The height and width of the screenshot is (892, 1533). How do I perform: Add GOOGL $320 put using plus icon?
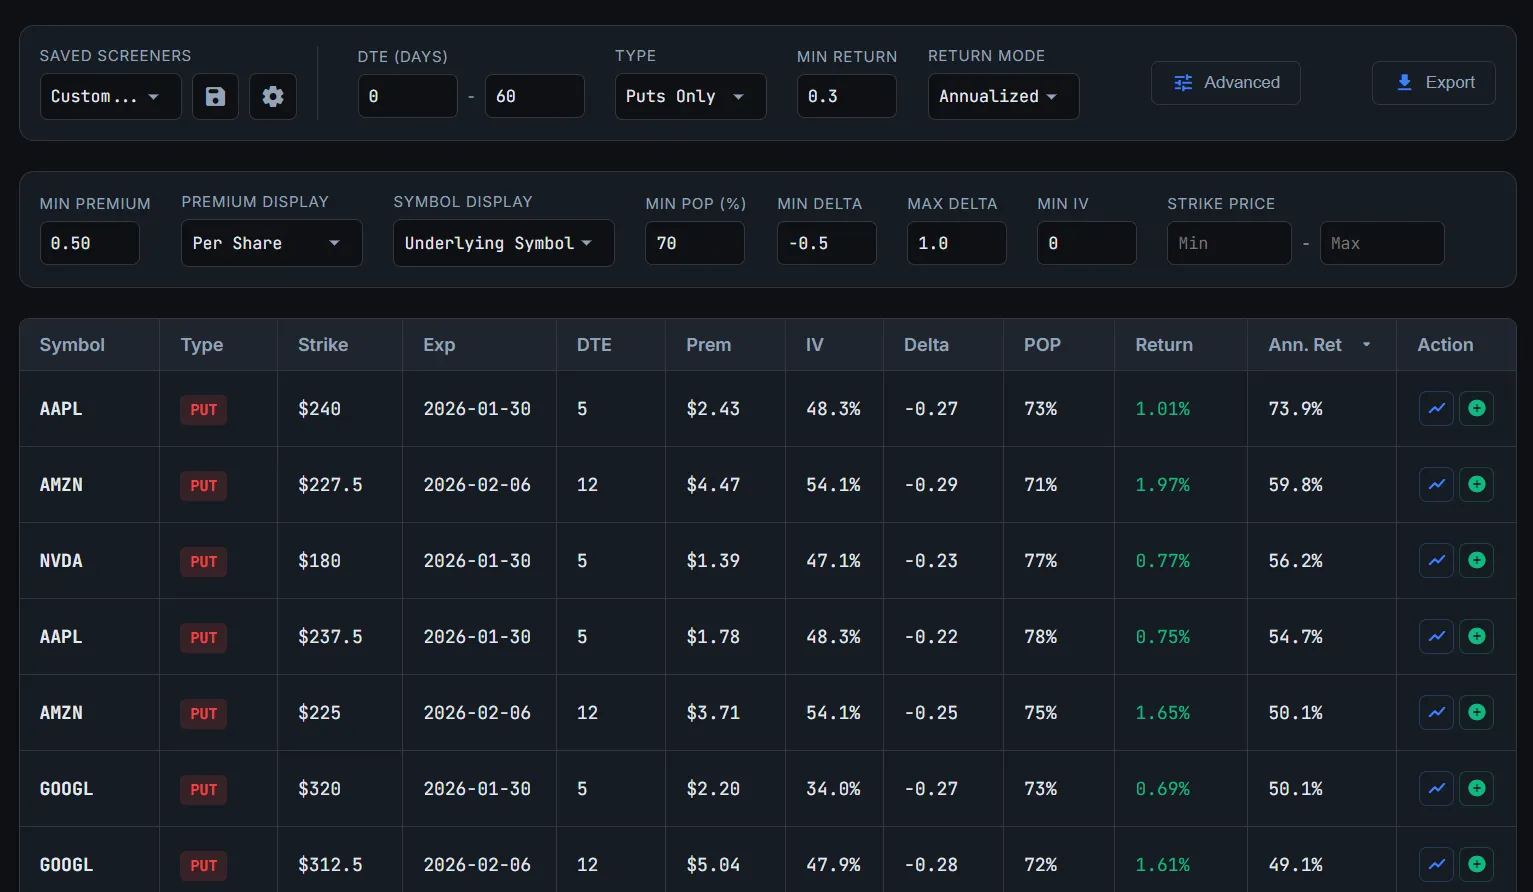(x=1476, y=788)
